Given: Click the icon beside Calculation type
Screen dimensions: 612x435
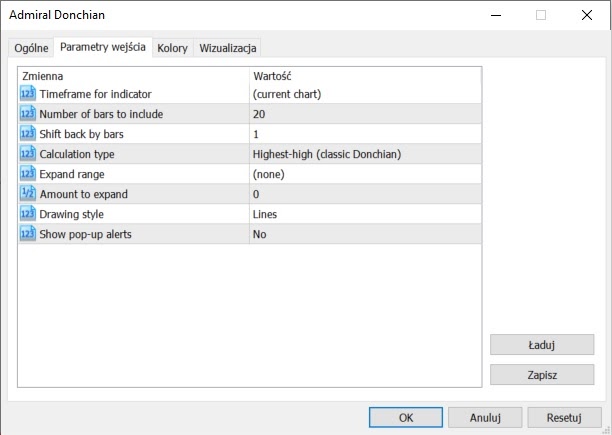Looking at the screenshot, I should pyautogui.click(x=28, y=154).
